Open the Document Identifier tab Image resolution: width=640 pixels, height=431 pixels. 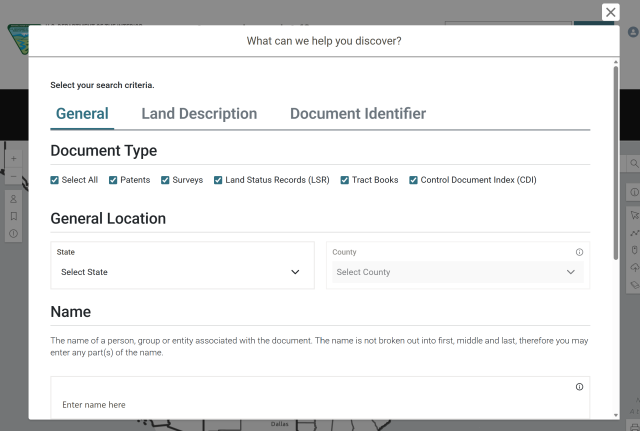(358, 114)
